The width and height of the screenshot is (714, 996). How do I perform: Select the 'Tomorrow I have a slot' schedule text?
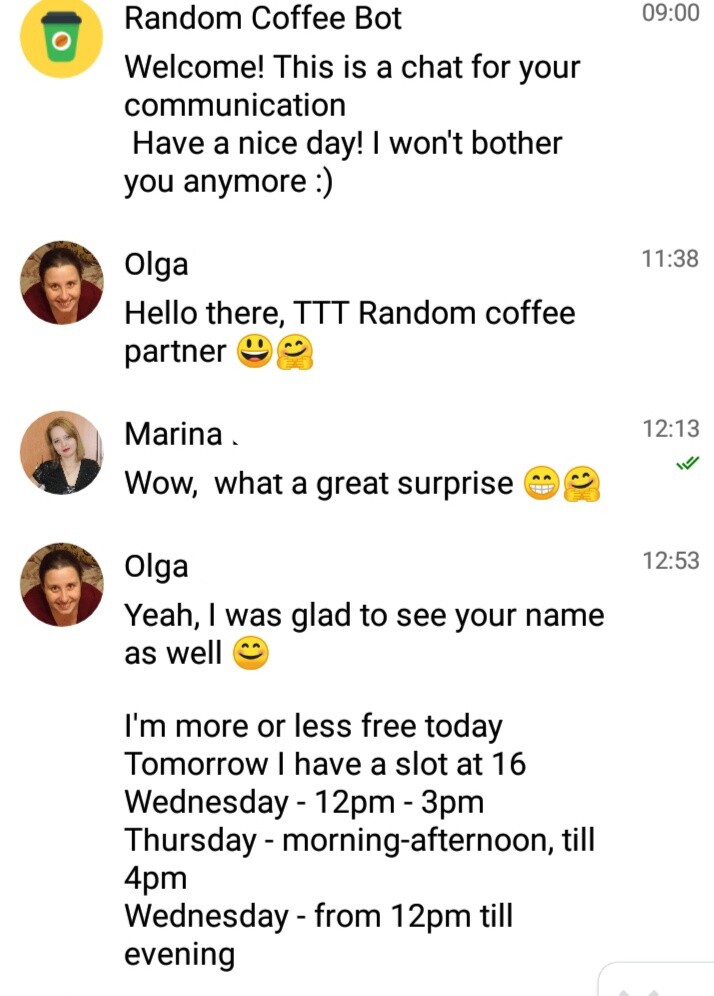click(325, 764)
